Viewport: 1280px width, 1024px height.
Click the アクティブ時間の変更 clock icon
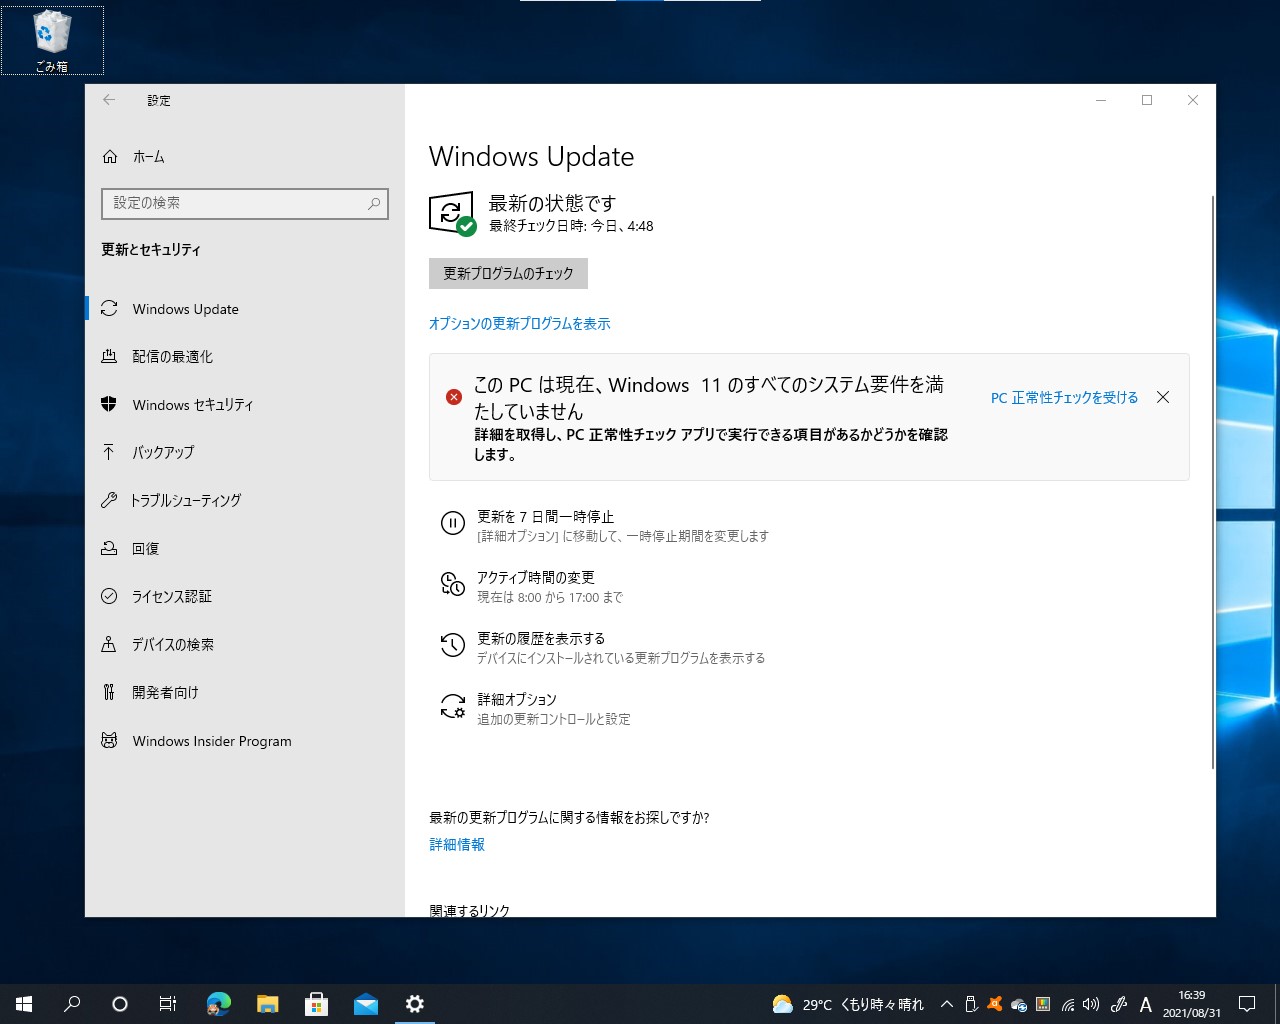click(x=453, y=584)
